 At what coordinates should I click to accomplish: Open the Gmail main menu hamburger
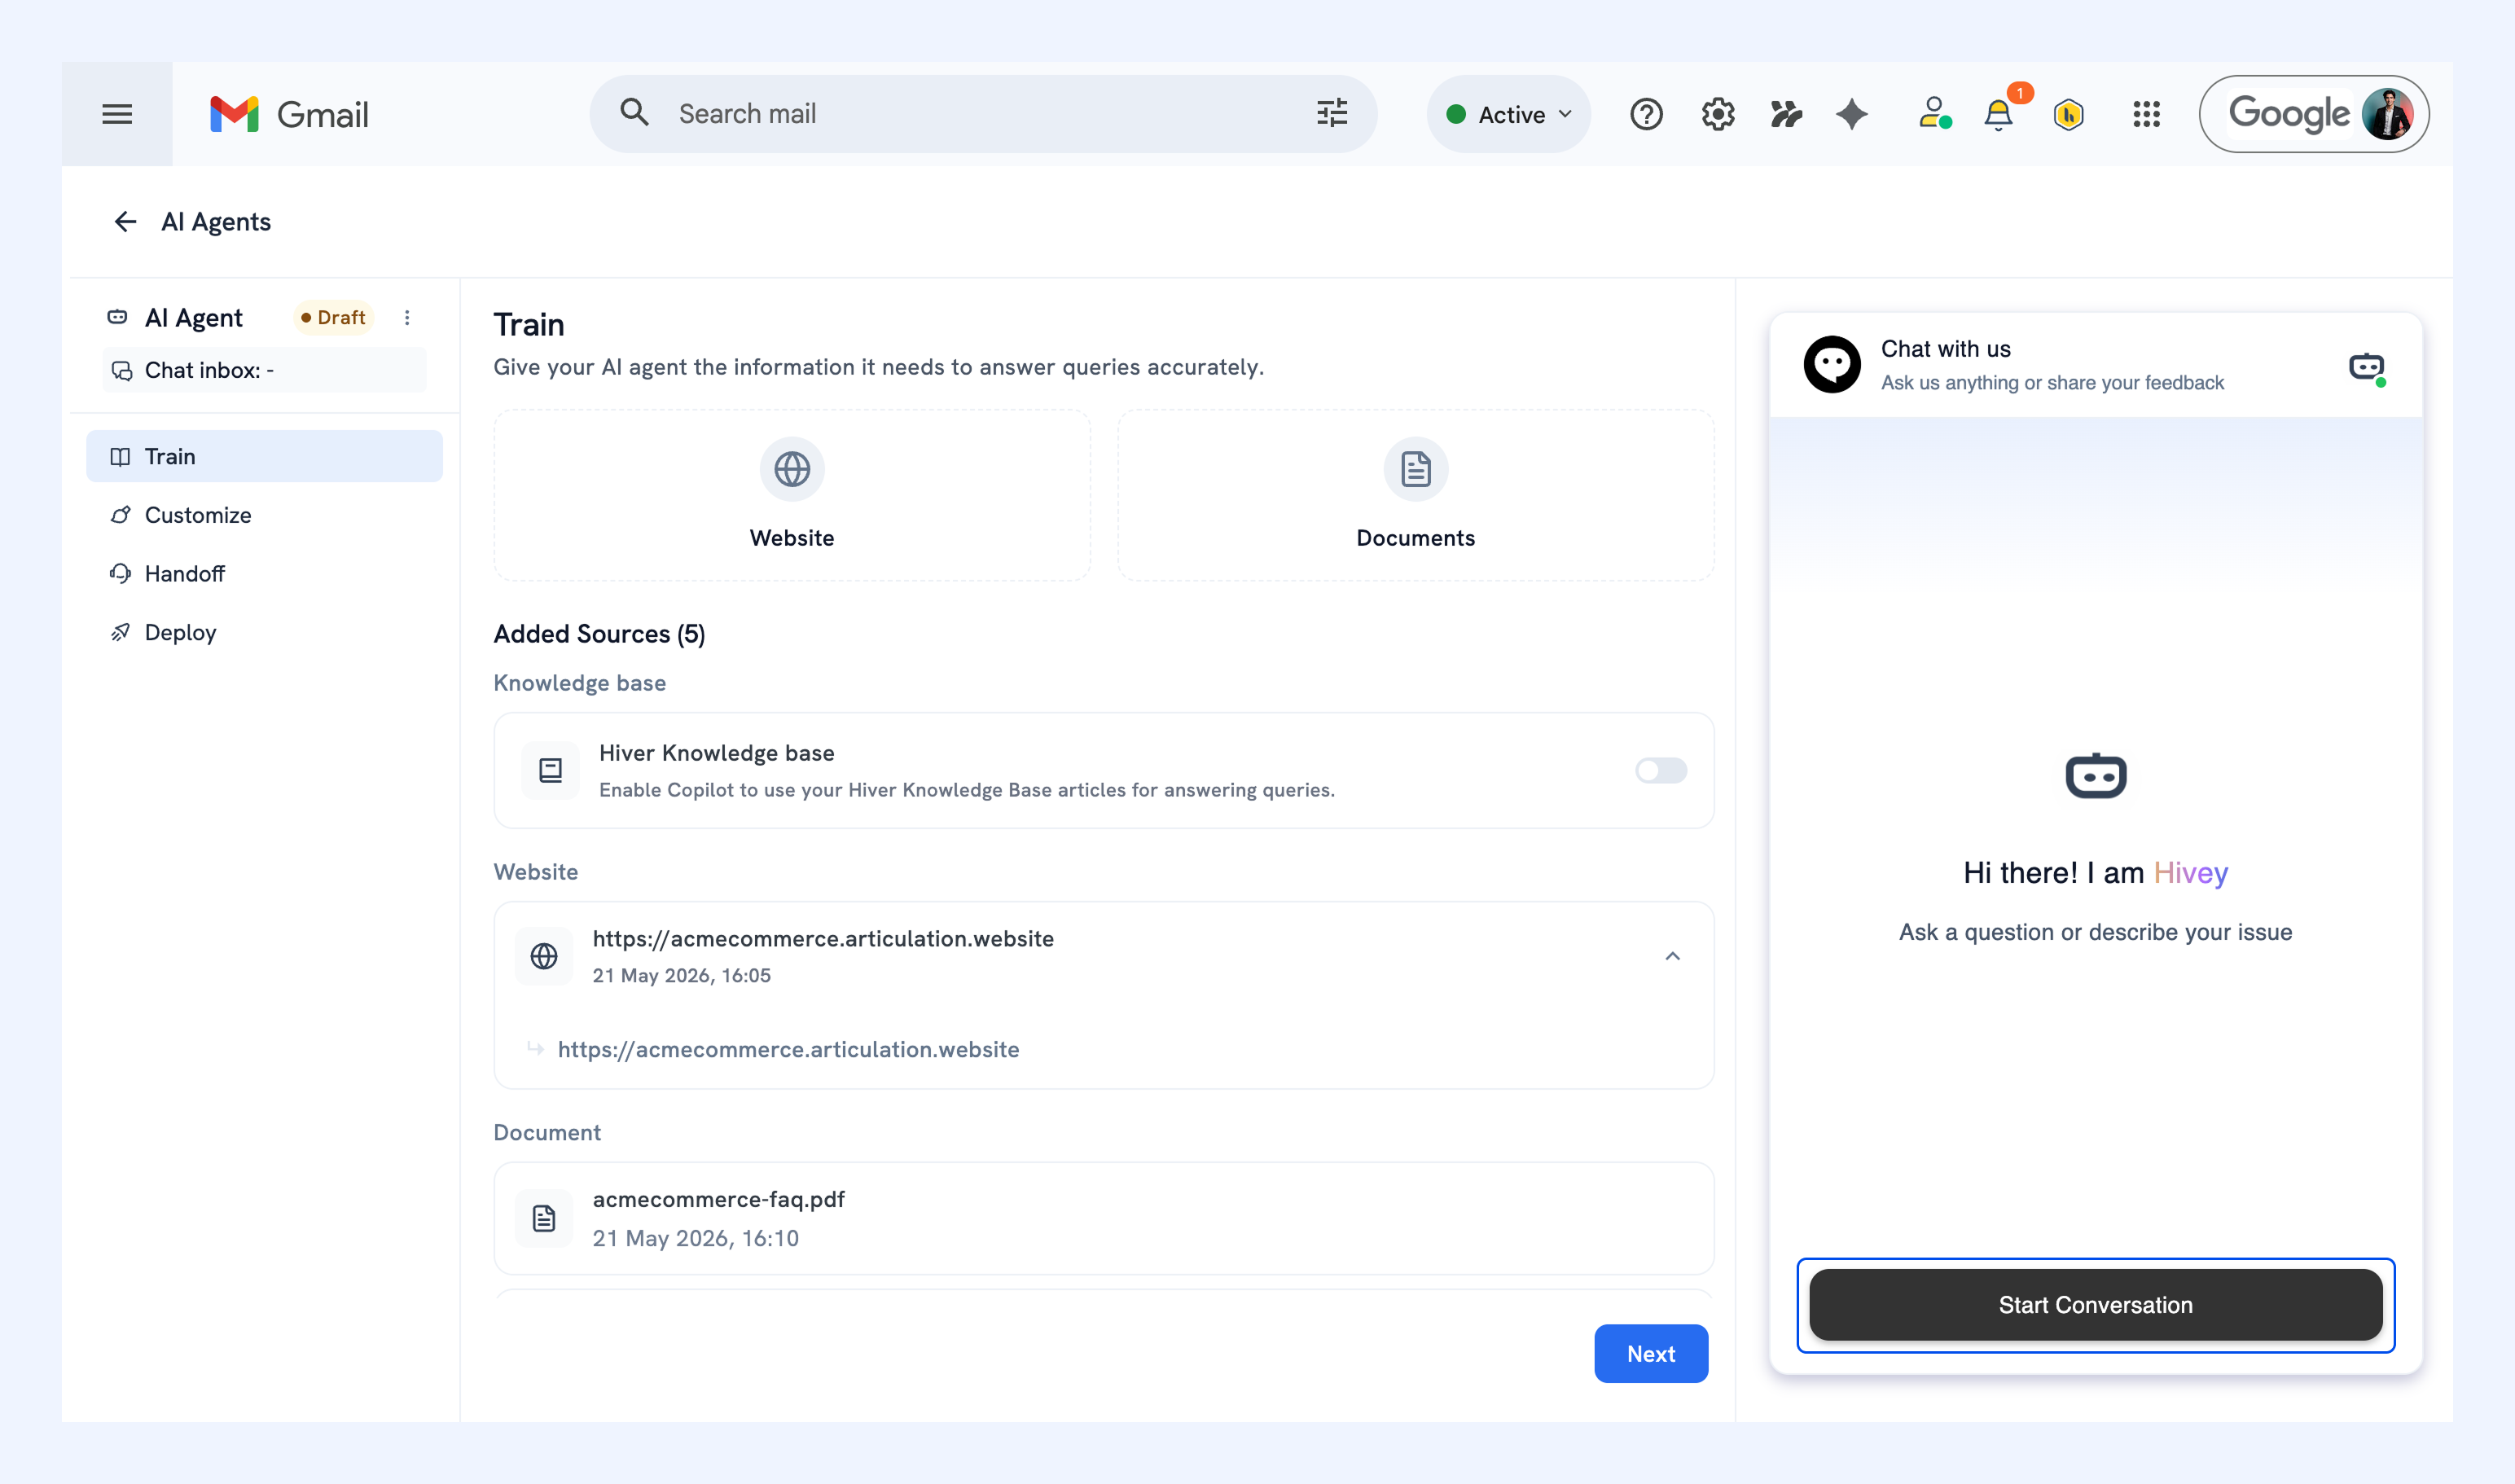pos(117,114)
